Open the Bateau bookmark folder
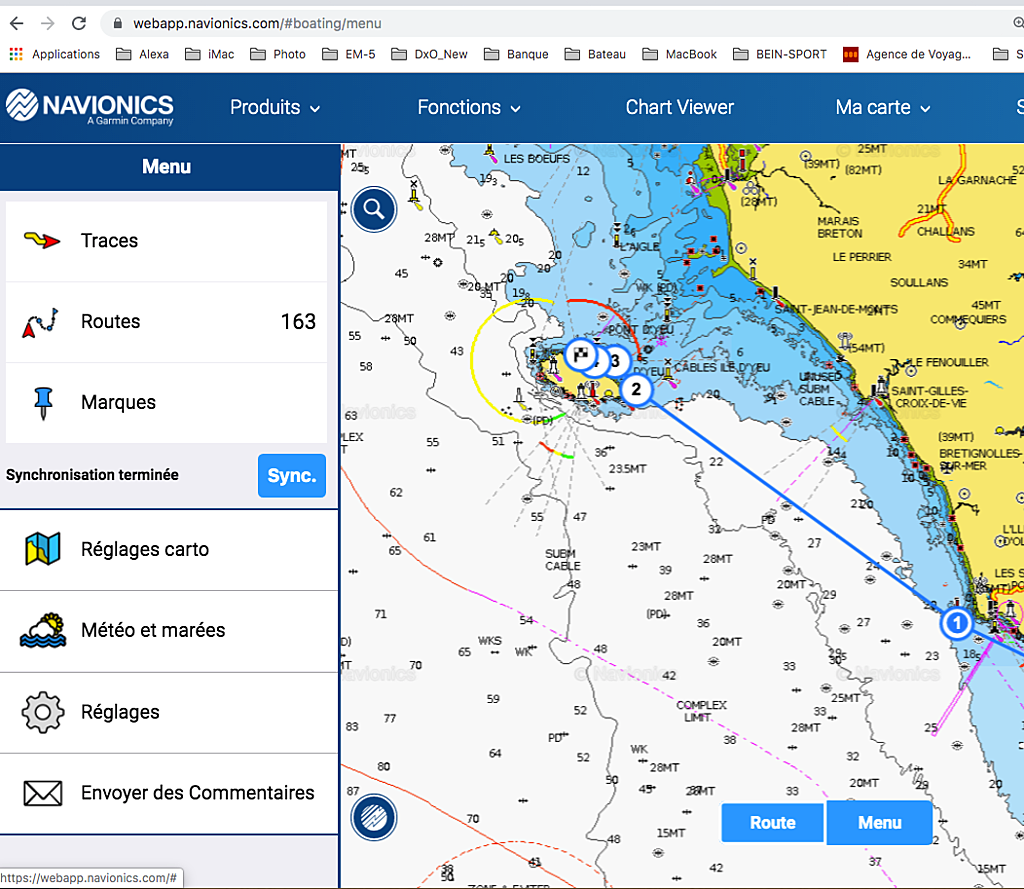1024x889 pixels. (595, 54)
